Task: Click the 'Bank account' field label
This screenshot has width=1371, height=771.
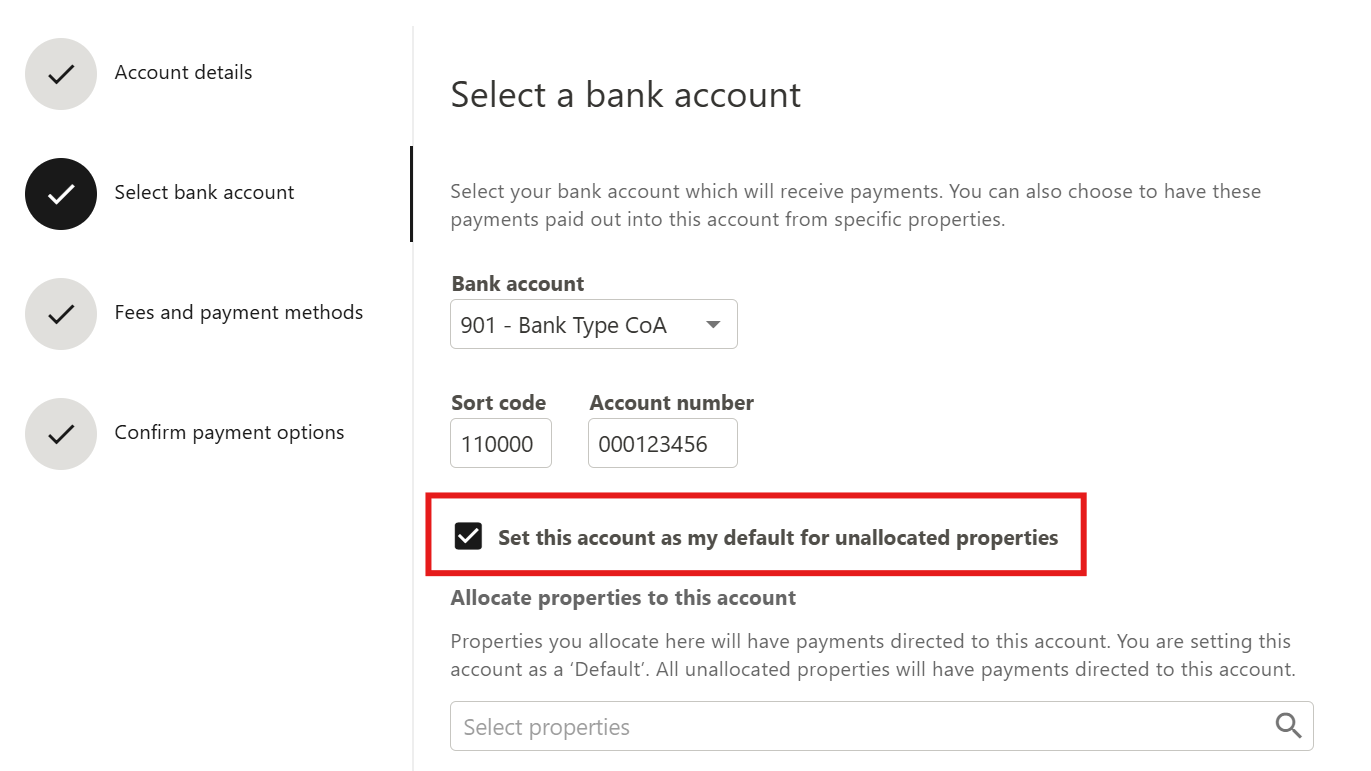Action: pyautogui.click(x=518, y=284)
